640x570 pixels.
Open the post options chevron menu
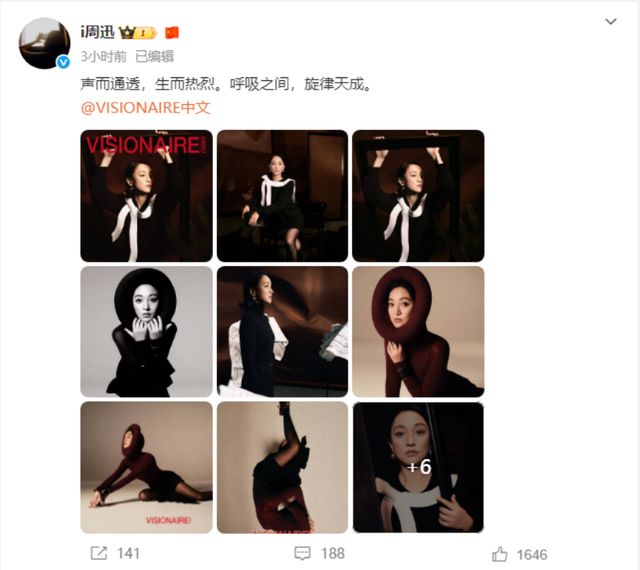click(x=611, y=21)
